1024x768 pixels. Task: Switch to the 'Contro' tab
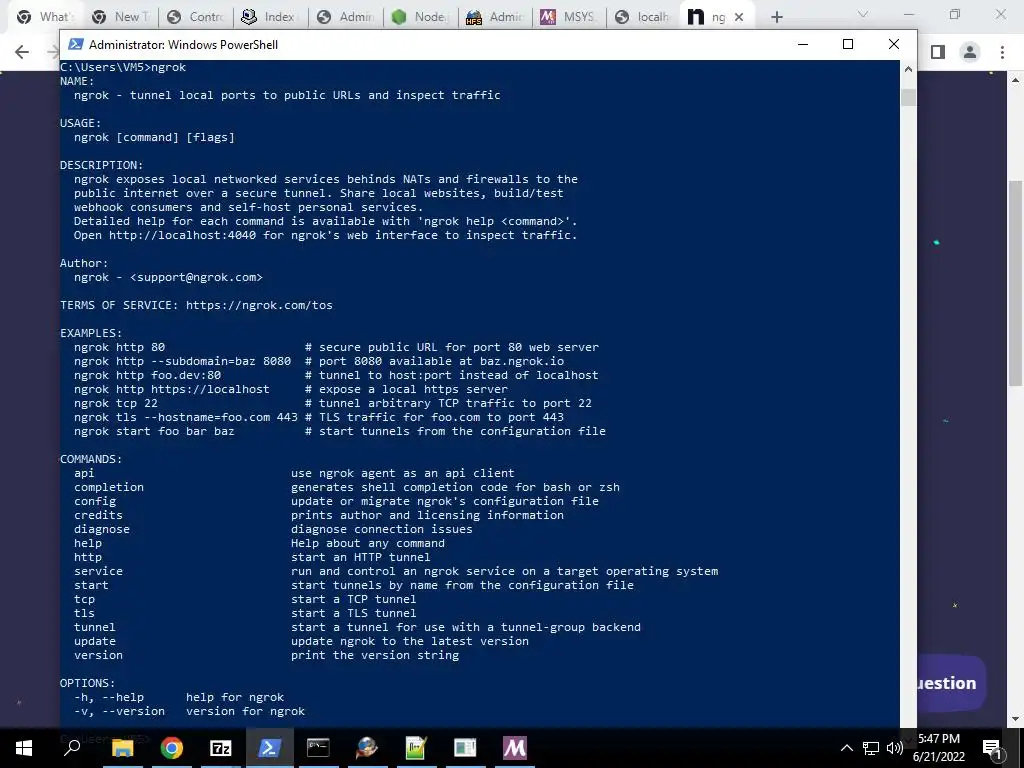[x=195, y=17]
